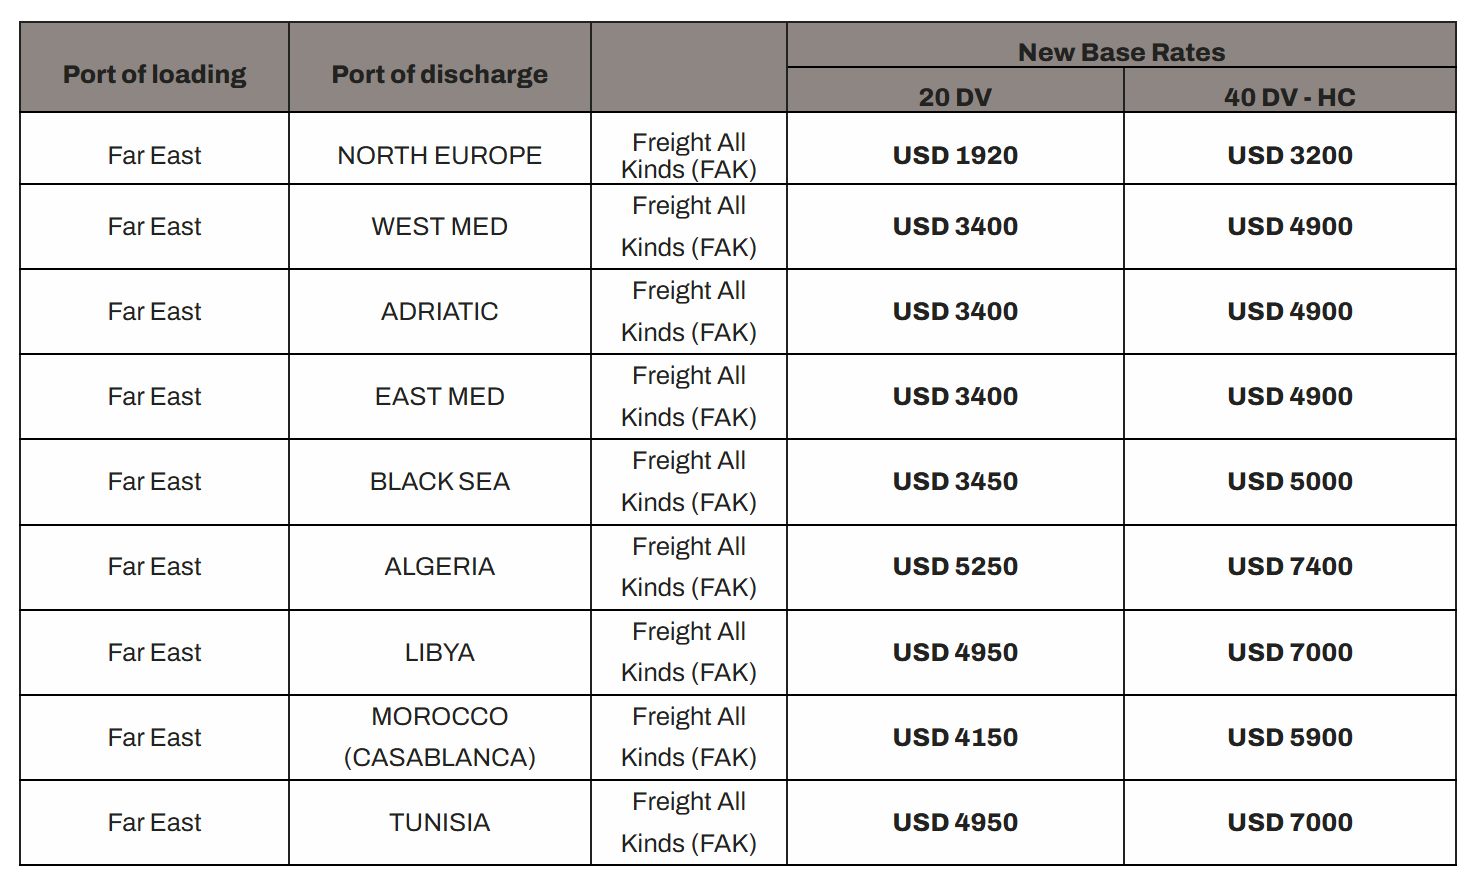Click the NORTH EUROPE discharge cell

coord(439,156)
